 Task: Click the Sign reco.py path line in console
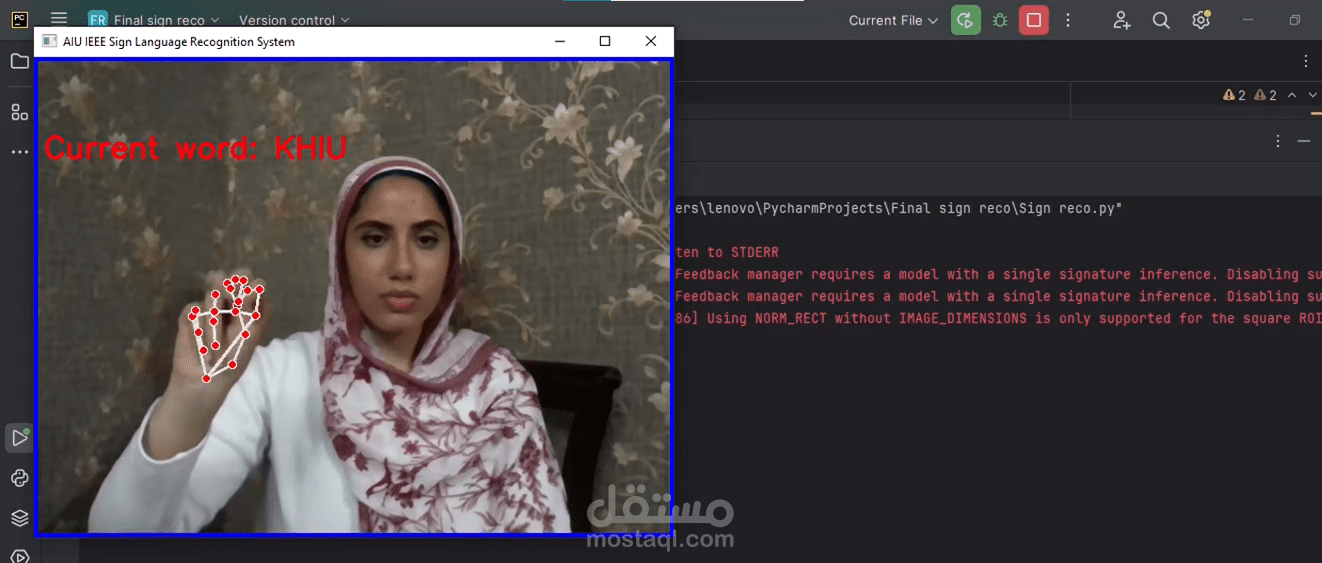899,208
